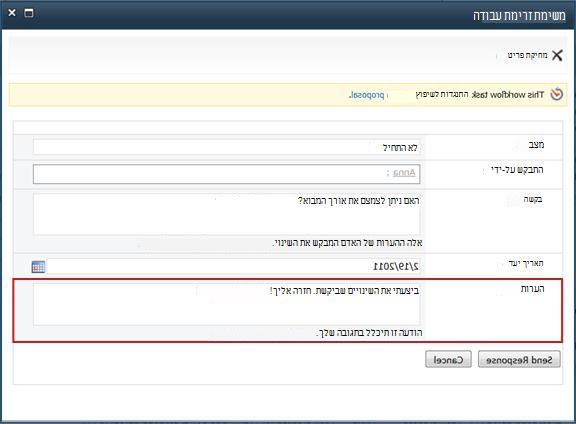Click inside the comments text area
576x424 pixels.
coord(226,304)
